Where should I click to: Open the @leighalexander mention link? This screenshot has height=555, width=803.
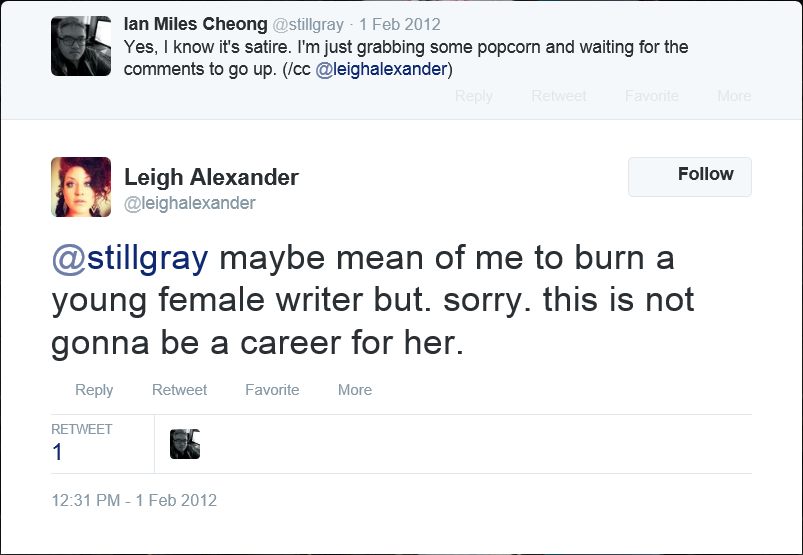point(383,69)
